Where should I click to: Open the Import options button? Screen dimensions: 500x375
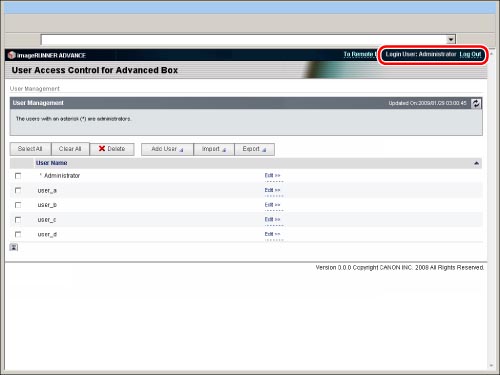pos(214,149)
